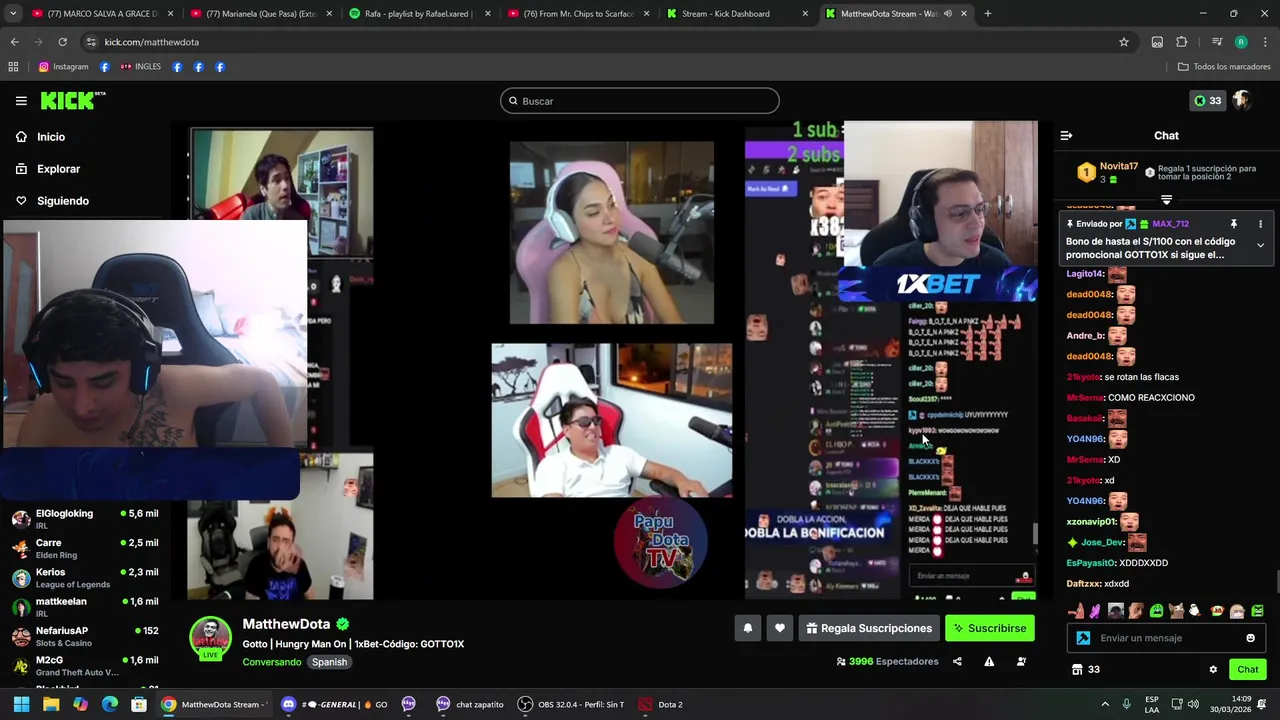The width and height of the screenshot is (1280, 720).
Task: Go to Inicio in the sidebar
Action: tap(51, 137)
